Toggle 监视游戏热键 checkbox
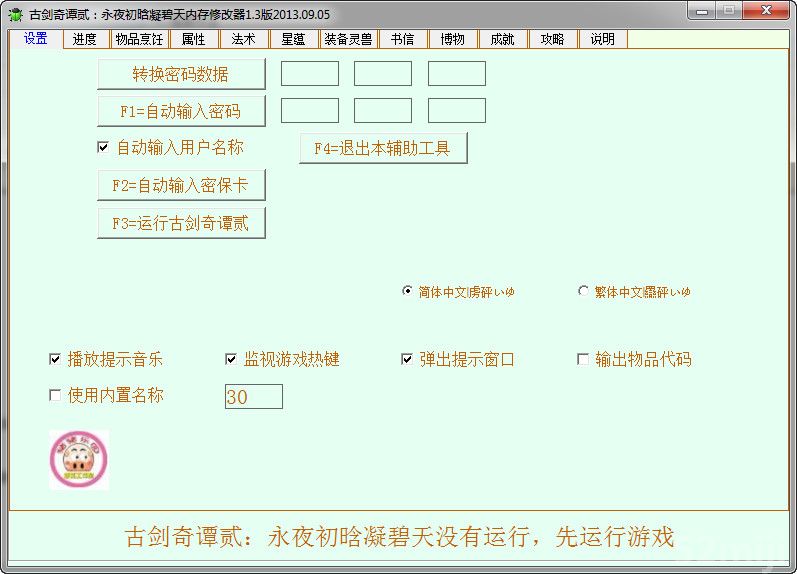This screenshot has width=797, height=574. (x=231, y=359)
